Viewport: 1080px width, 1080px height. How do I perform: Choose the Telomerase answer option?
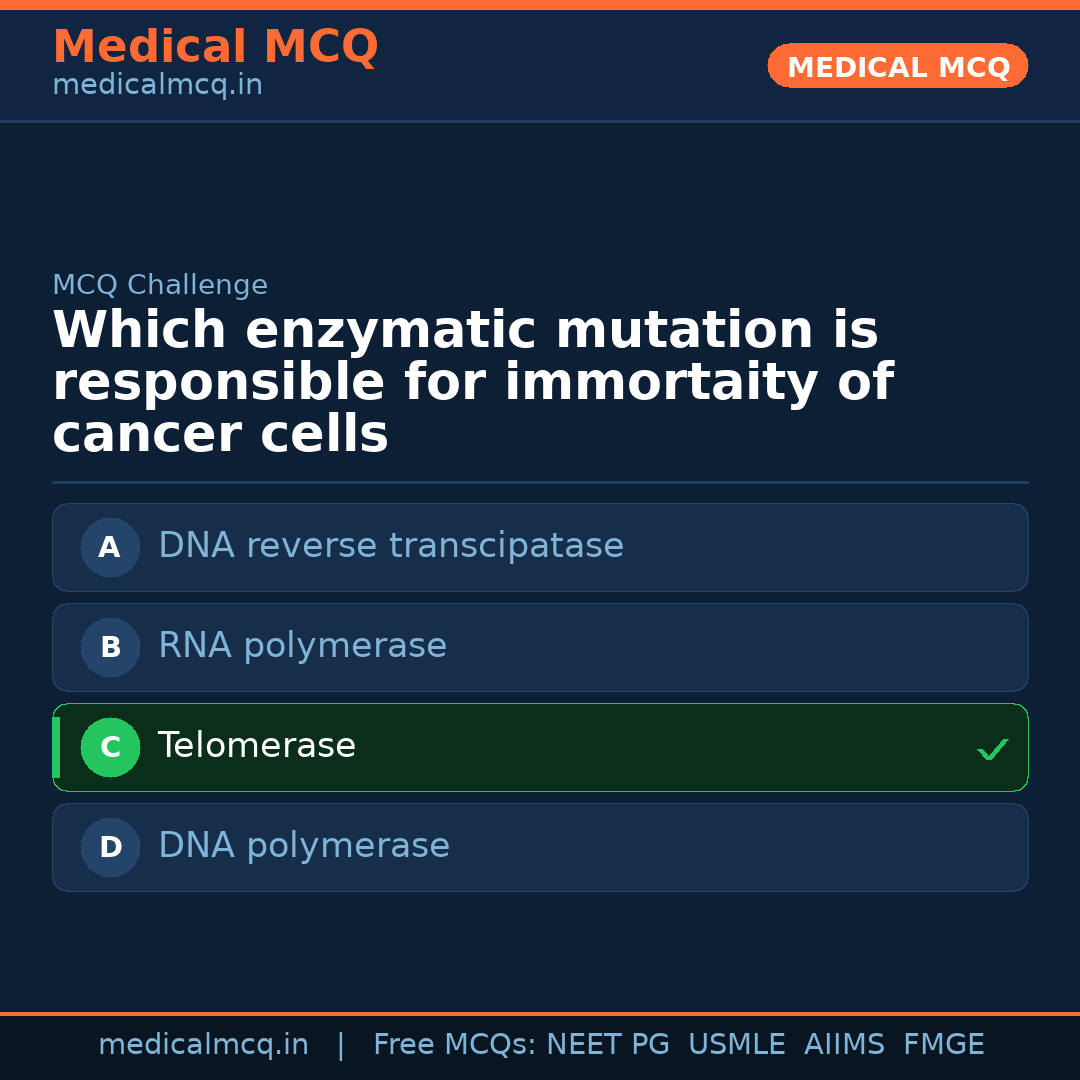tap(257, 746)
